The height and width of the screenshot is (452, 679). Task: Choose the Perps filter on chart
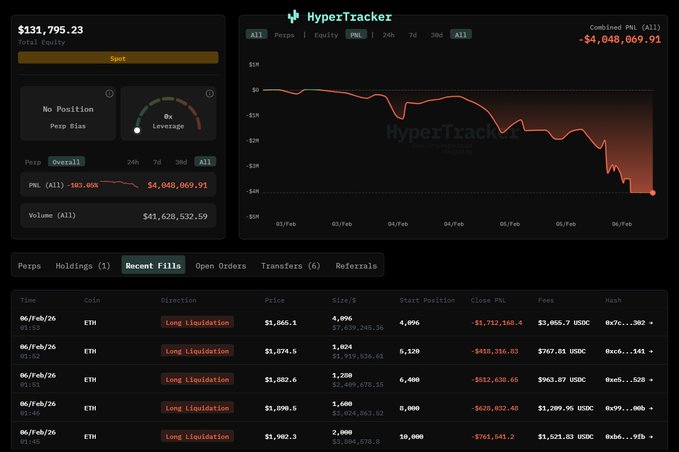(284, 35)
